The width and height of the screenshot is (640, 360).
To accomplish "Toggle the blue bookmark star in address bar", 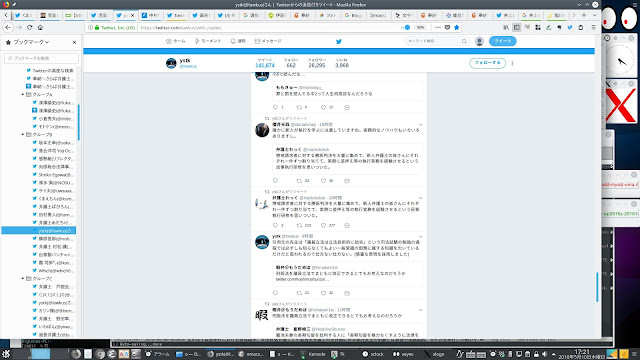I will click(x=457, y=27).
